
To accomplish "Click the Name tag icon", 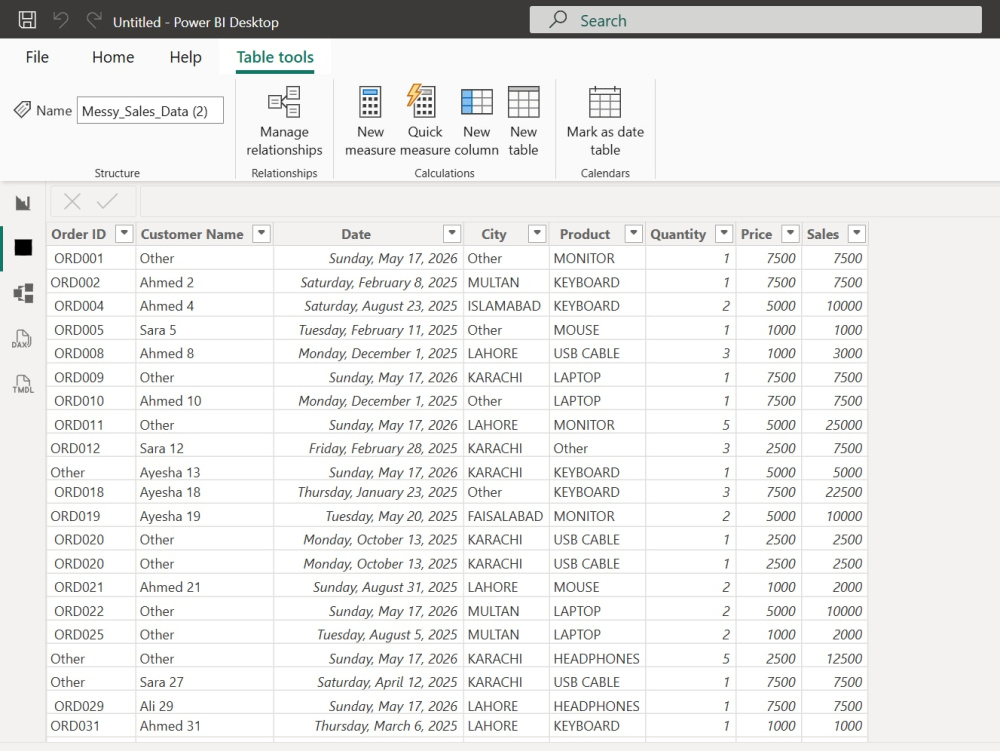I will click(22, 110).
